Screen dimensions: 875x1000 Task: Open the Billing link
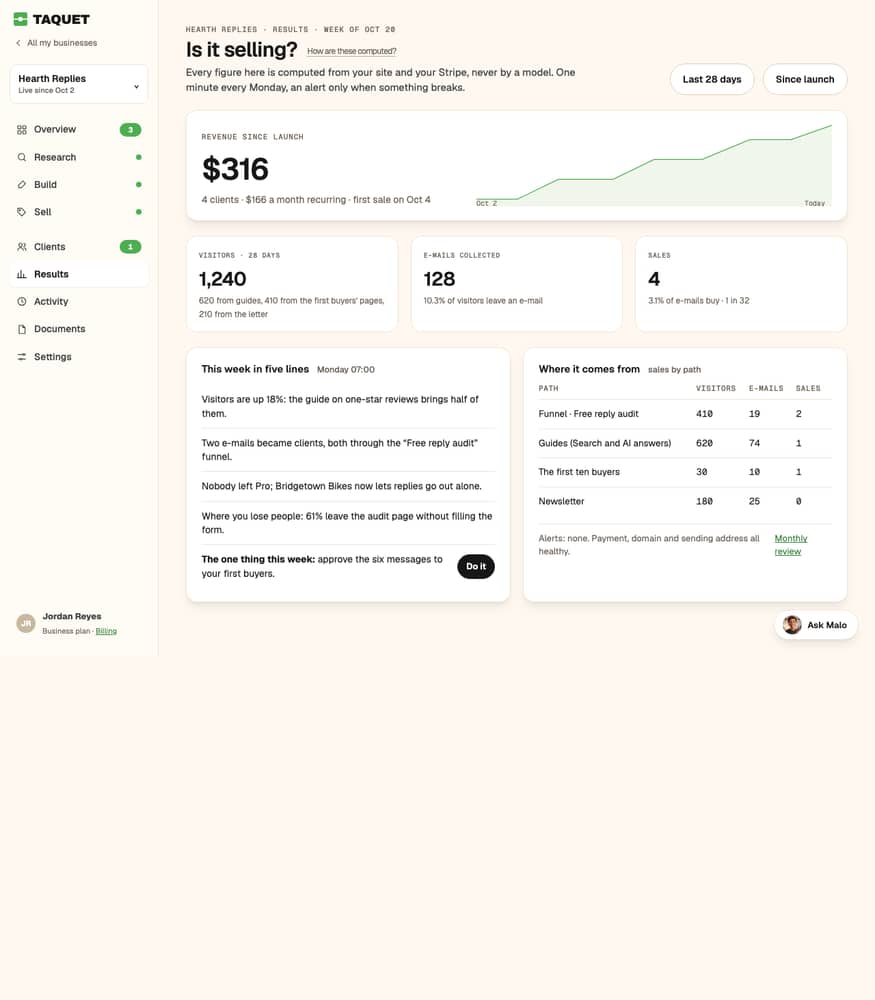click(106, 631)
